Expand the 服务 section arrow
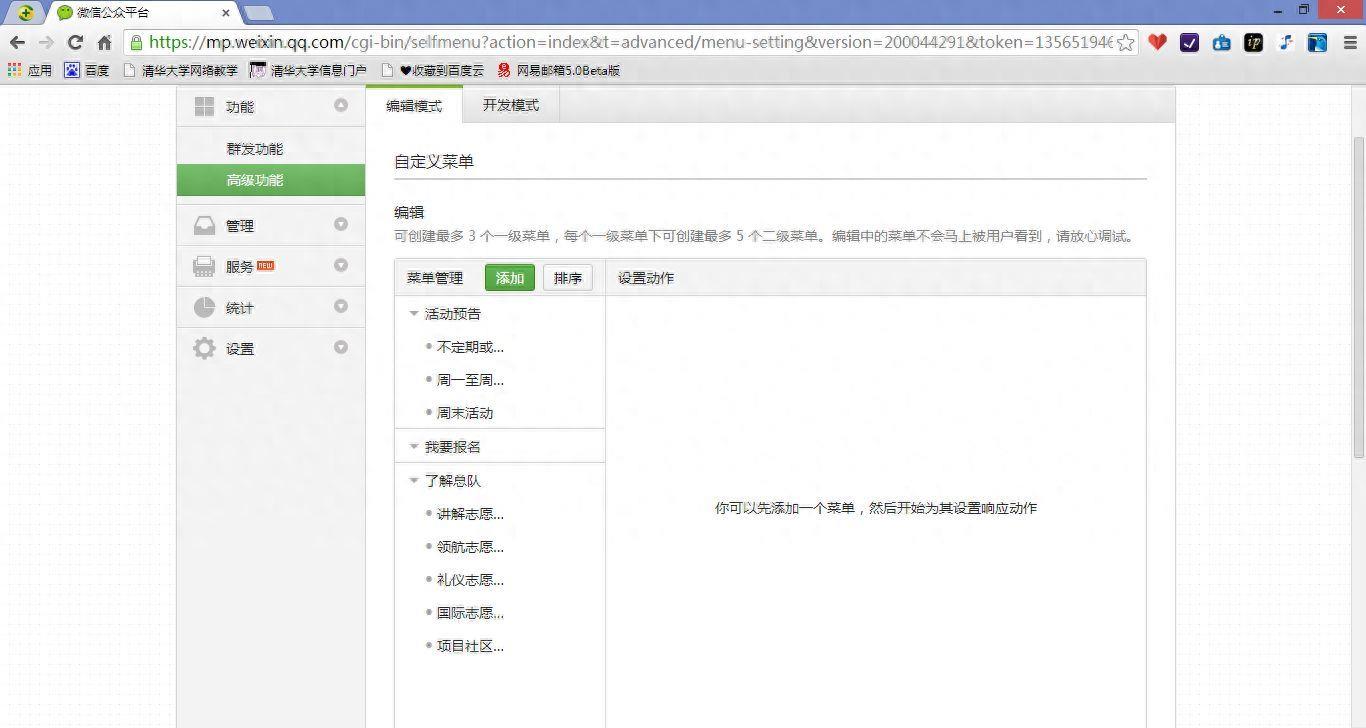The height and width of the screenshot is (728, 1366). coord(341,265)
